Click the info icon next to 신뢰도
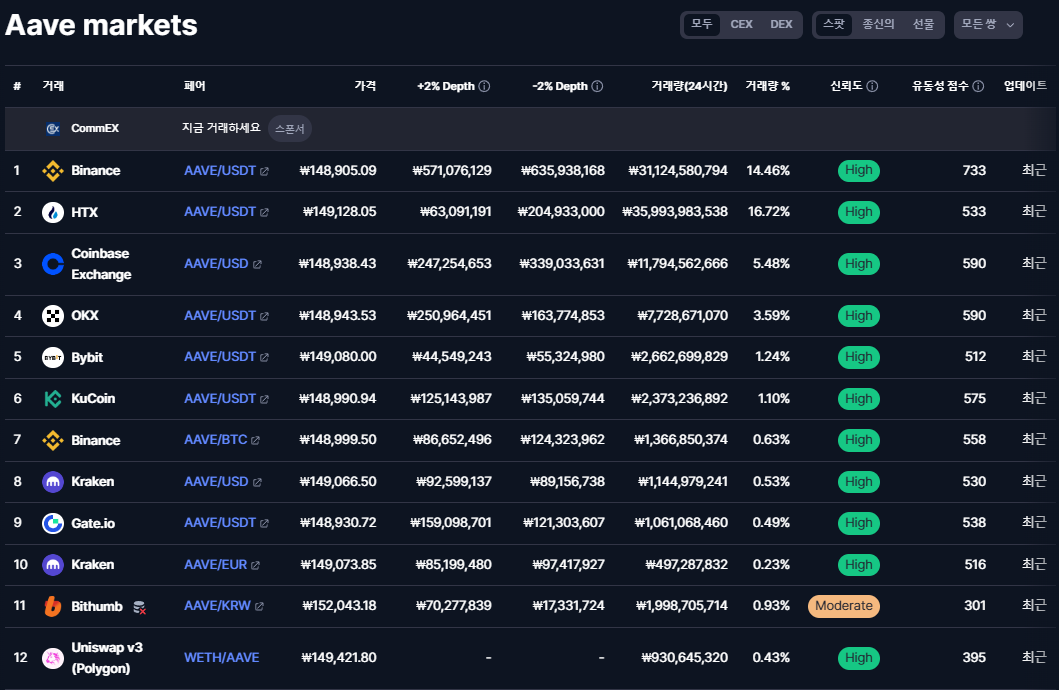The width and height of the screenshot is (1059, 690). pyautogui.click(x=872, y=87)
